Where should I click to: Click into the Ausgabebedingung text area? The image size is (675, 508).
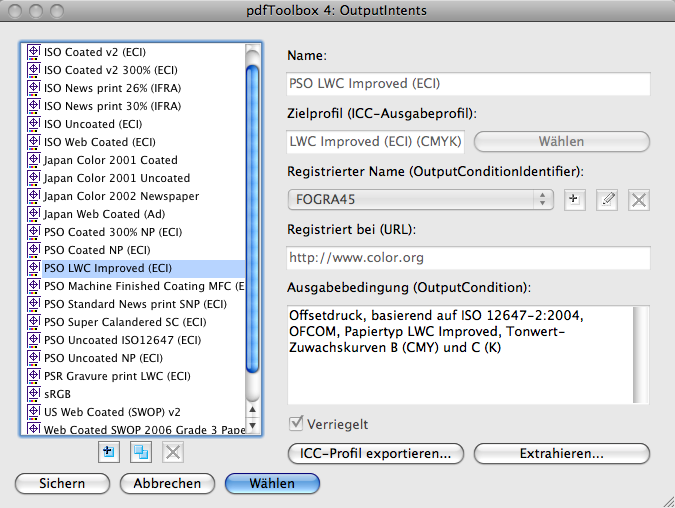460,355
